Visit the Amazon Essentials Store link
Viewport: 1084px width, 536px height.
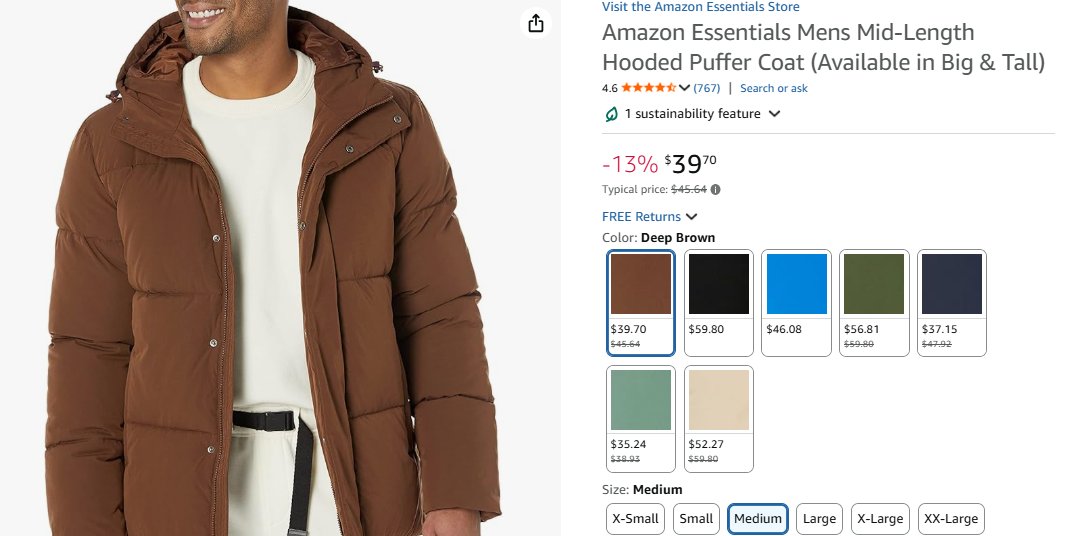(x=700, y=7)
